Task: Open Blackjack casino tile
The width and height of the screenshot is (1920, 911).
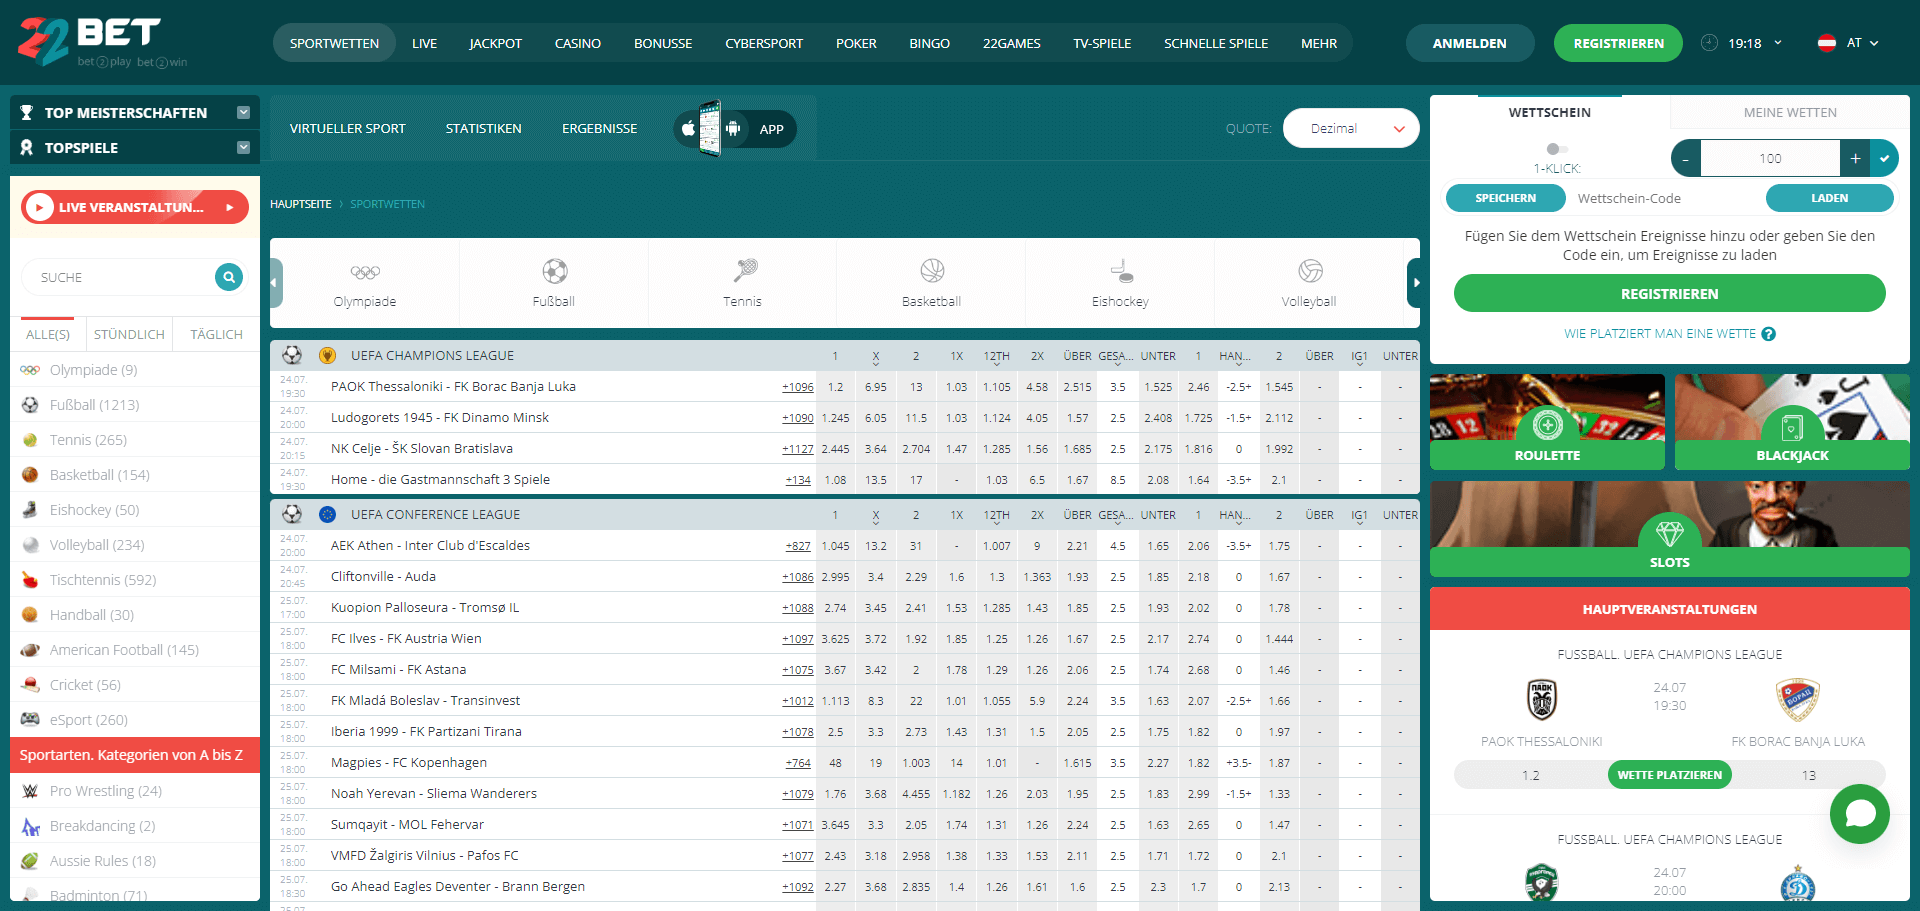Action: point(1792,421)
